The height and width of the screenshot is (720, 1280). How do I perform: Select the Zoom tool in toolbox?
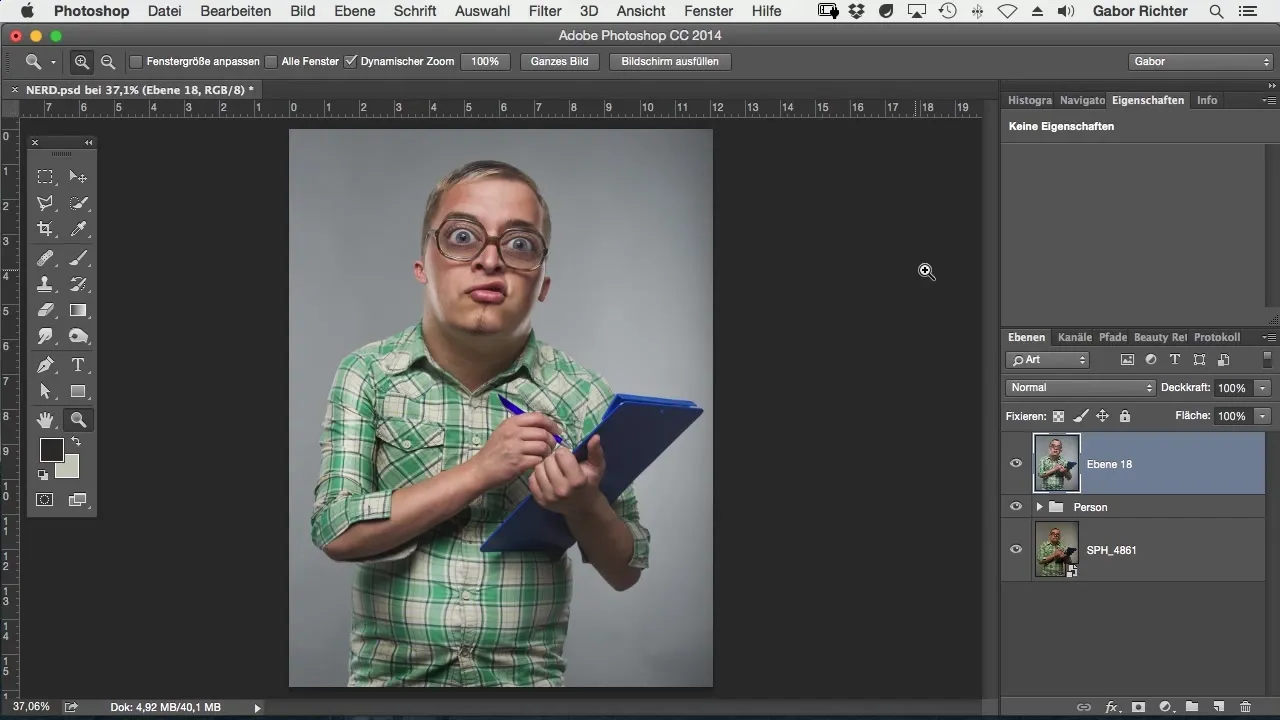tap(78, 420)
